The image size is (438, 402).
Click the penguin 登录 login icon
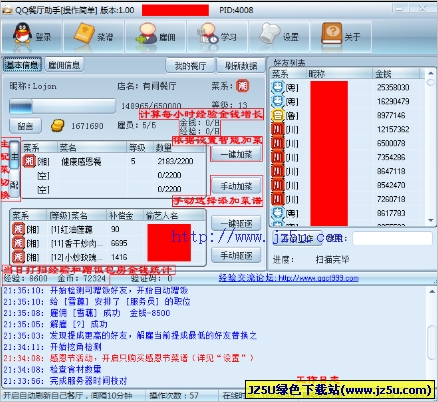click(22, 34)
